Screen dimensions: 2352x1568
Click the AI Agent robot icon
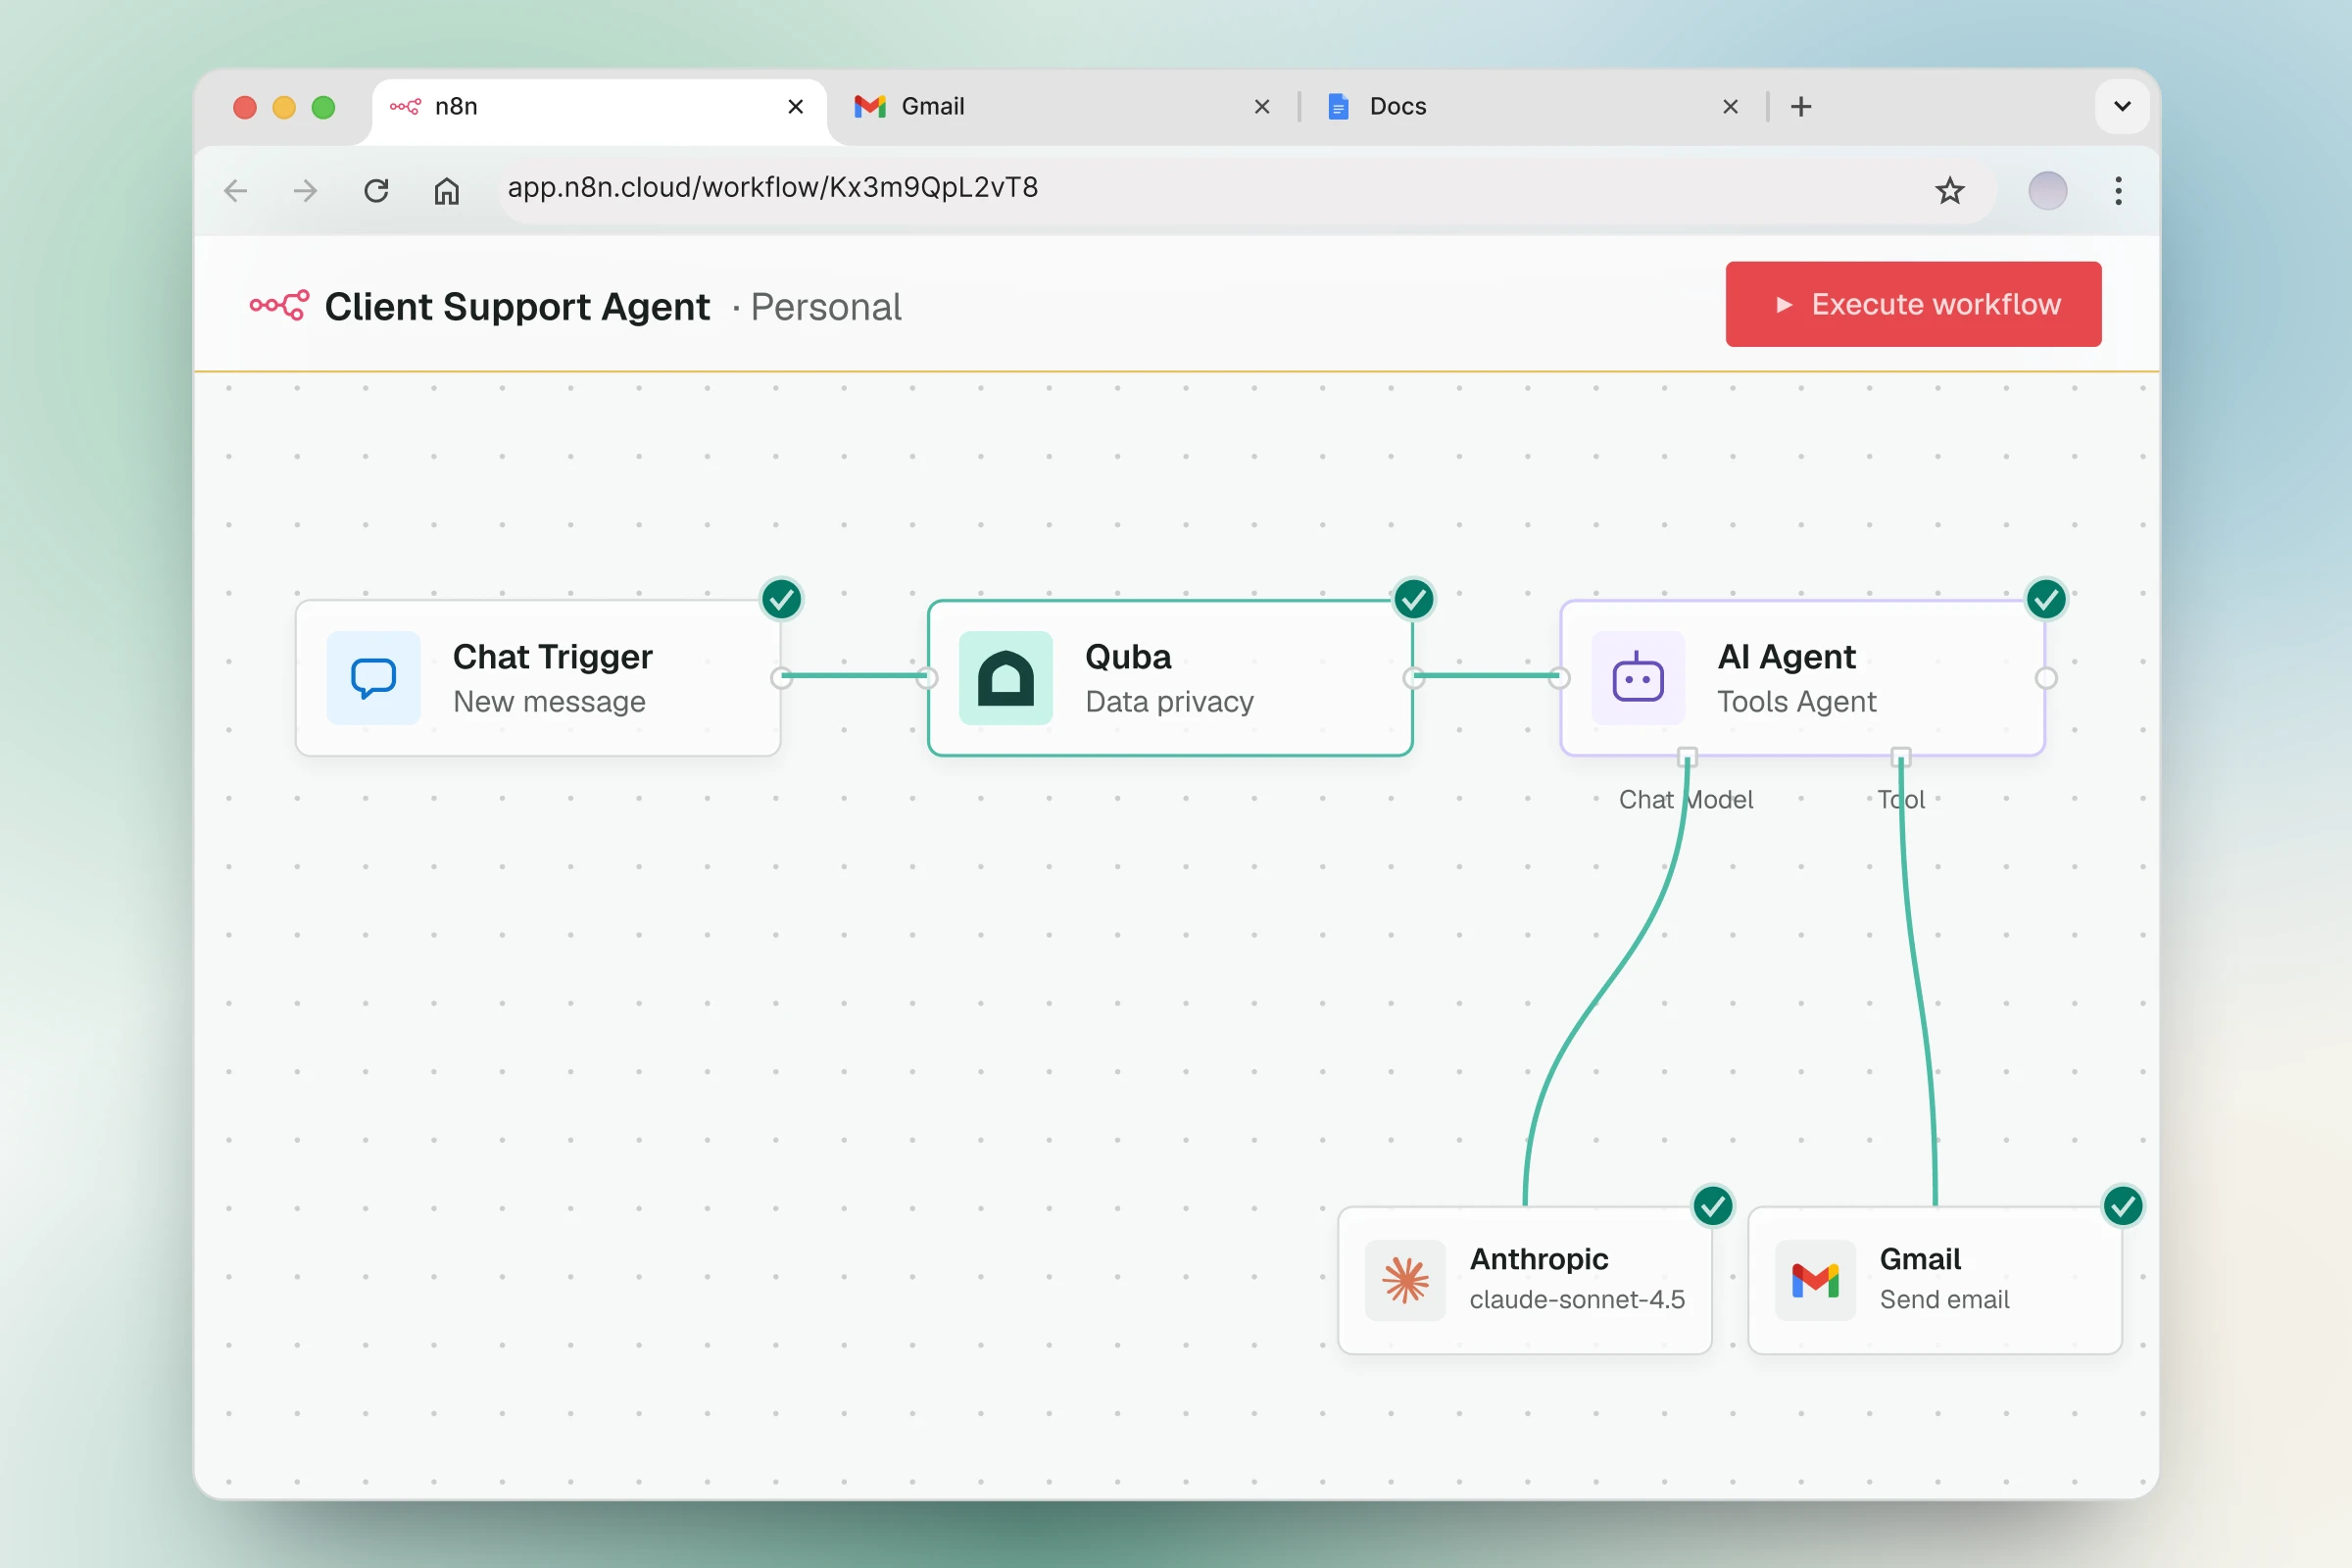click(1638, 678)
